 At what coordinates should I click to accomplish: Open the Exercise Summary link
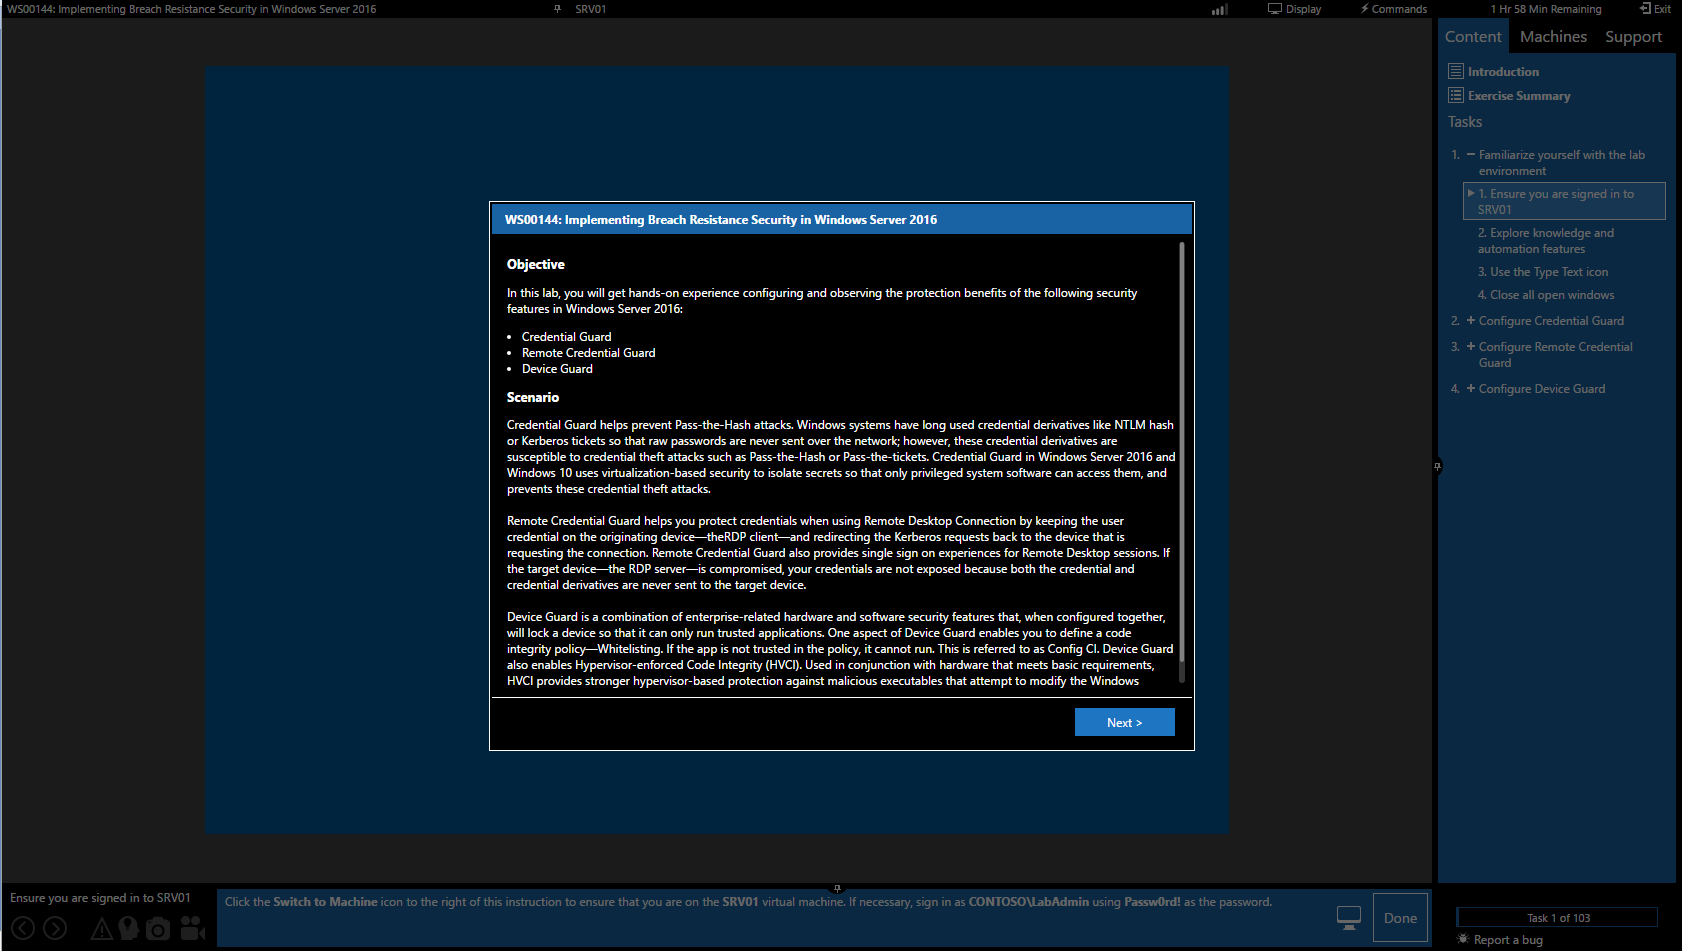tap(1519, 96)
